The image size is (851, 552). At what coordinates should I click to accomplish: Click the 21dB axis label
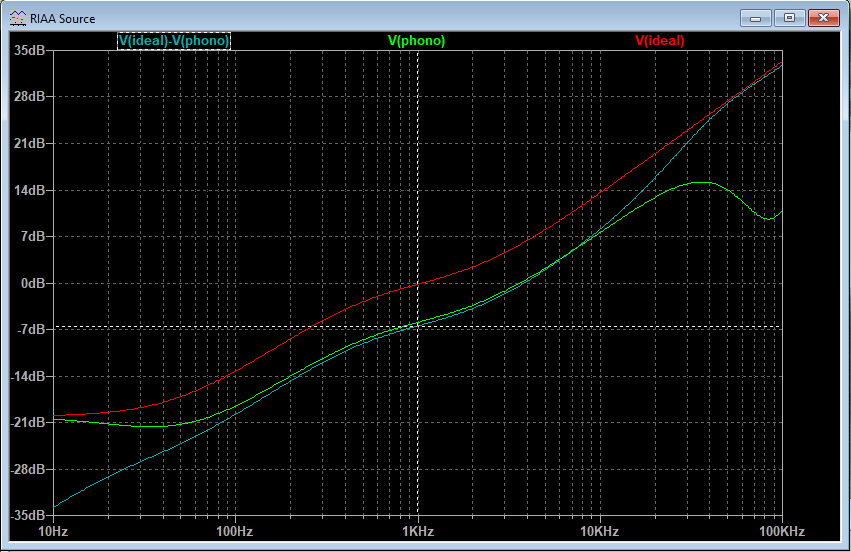coord(29,143)
